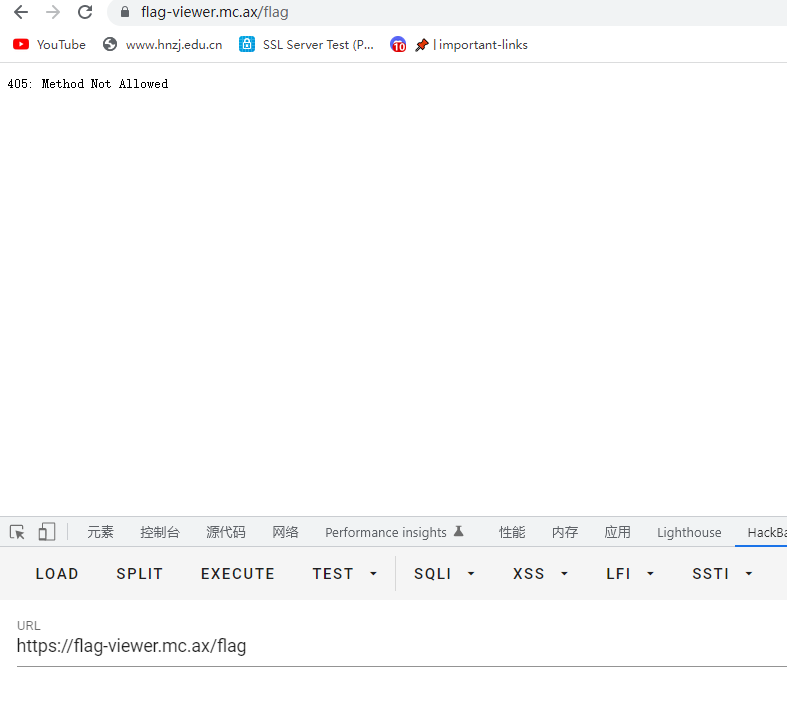This screenshot has width=787, height=702.
Task: Go back to the previous page
Action: coord(21,12)
